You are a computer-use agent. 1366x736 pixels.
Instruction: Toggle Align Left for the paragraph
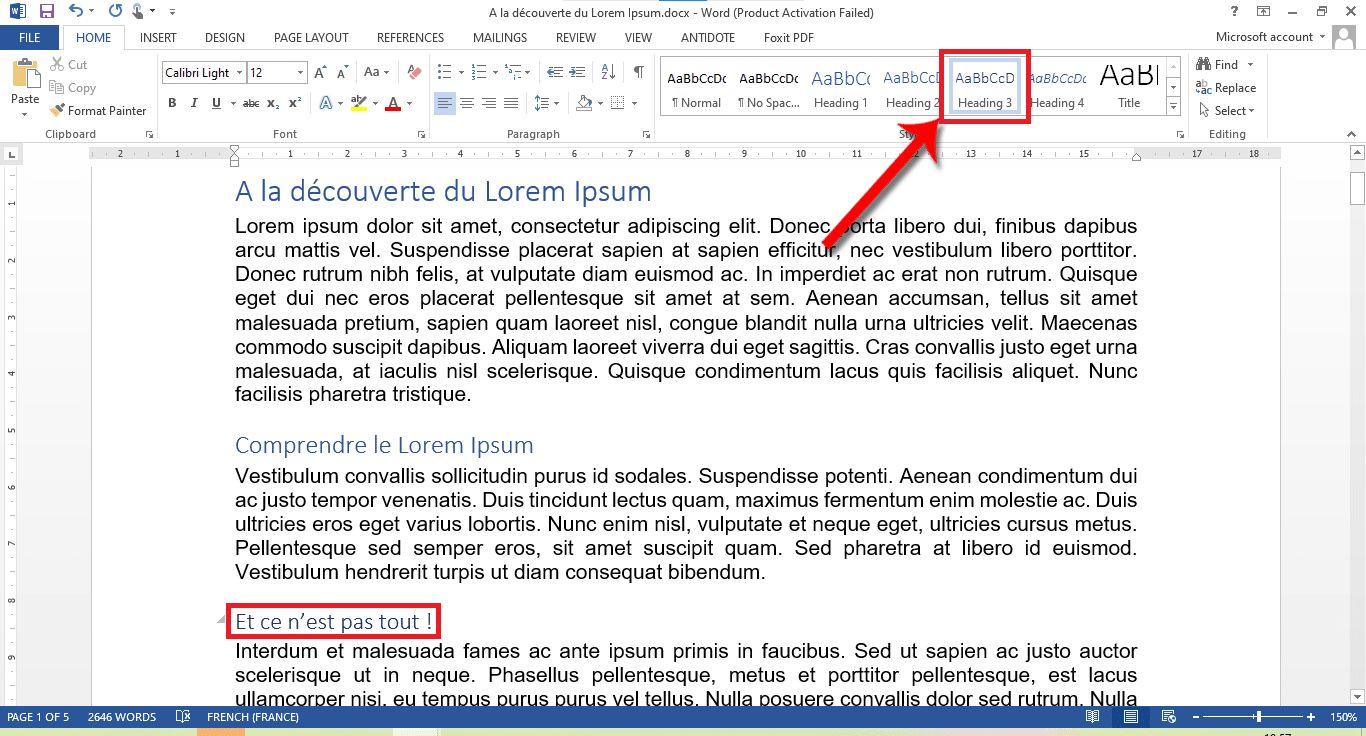(445, 103)
